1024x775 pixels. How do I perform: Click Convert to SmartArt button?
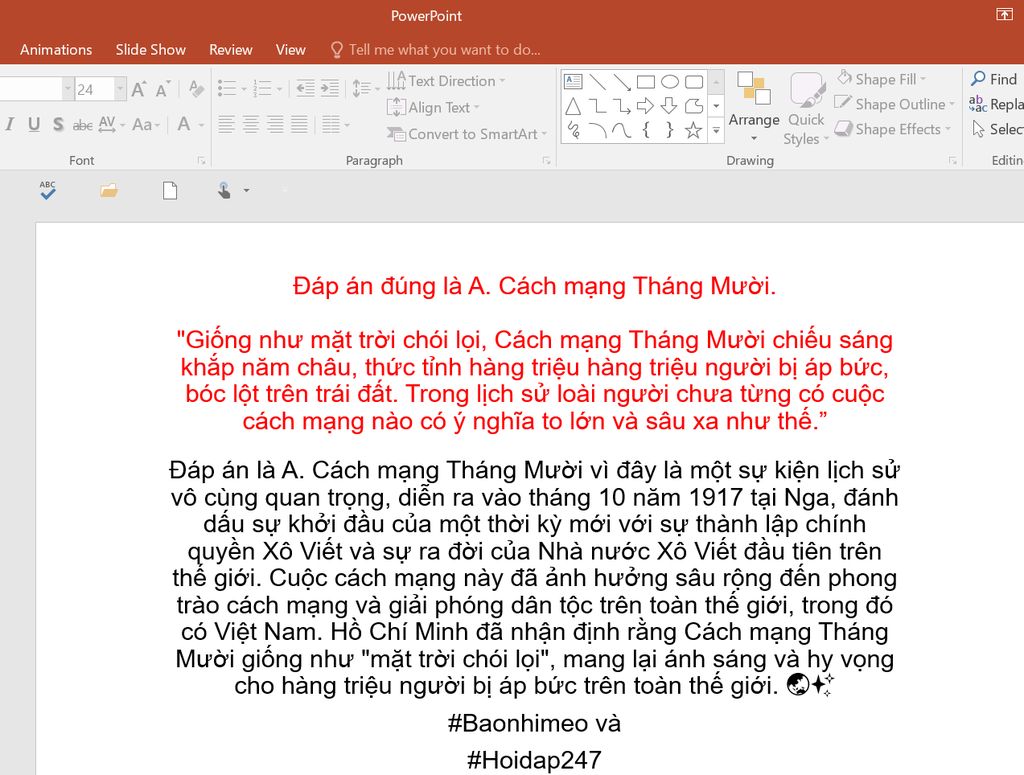point(467,134)
